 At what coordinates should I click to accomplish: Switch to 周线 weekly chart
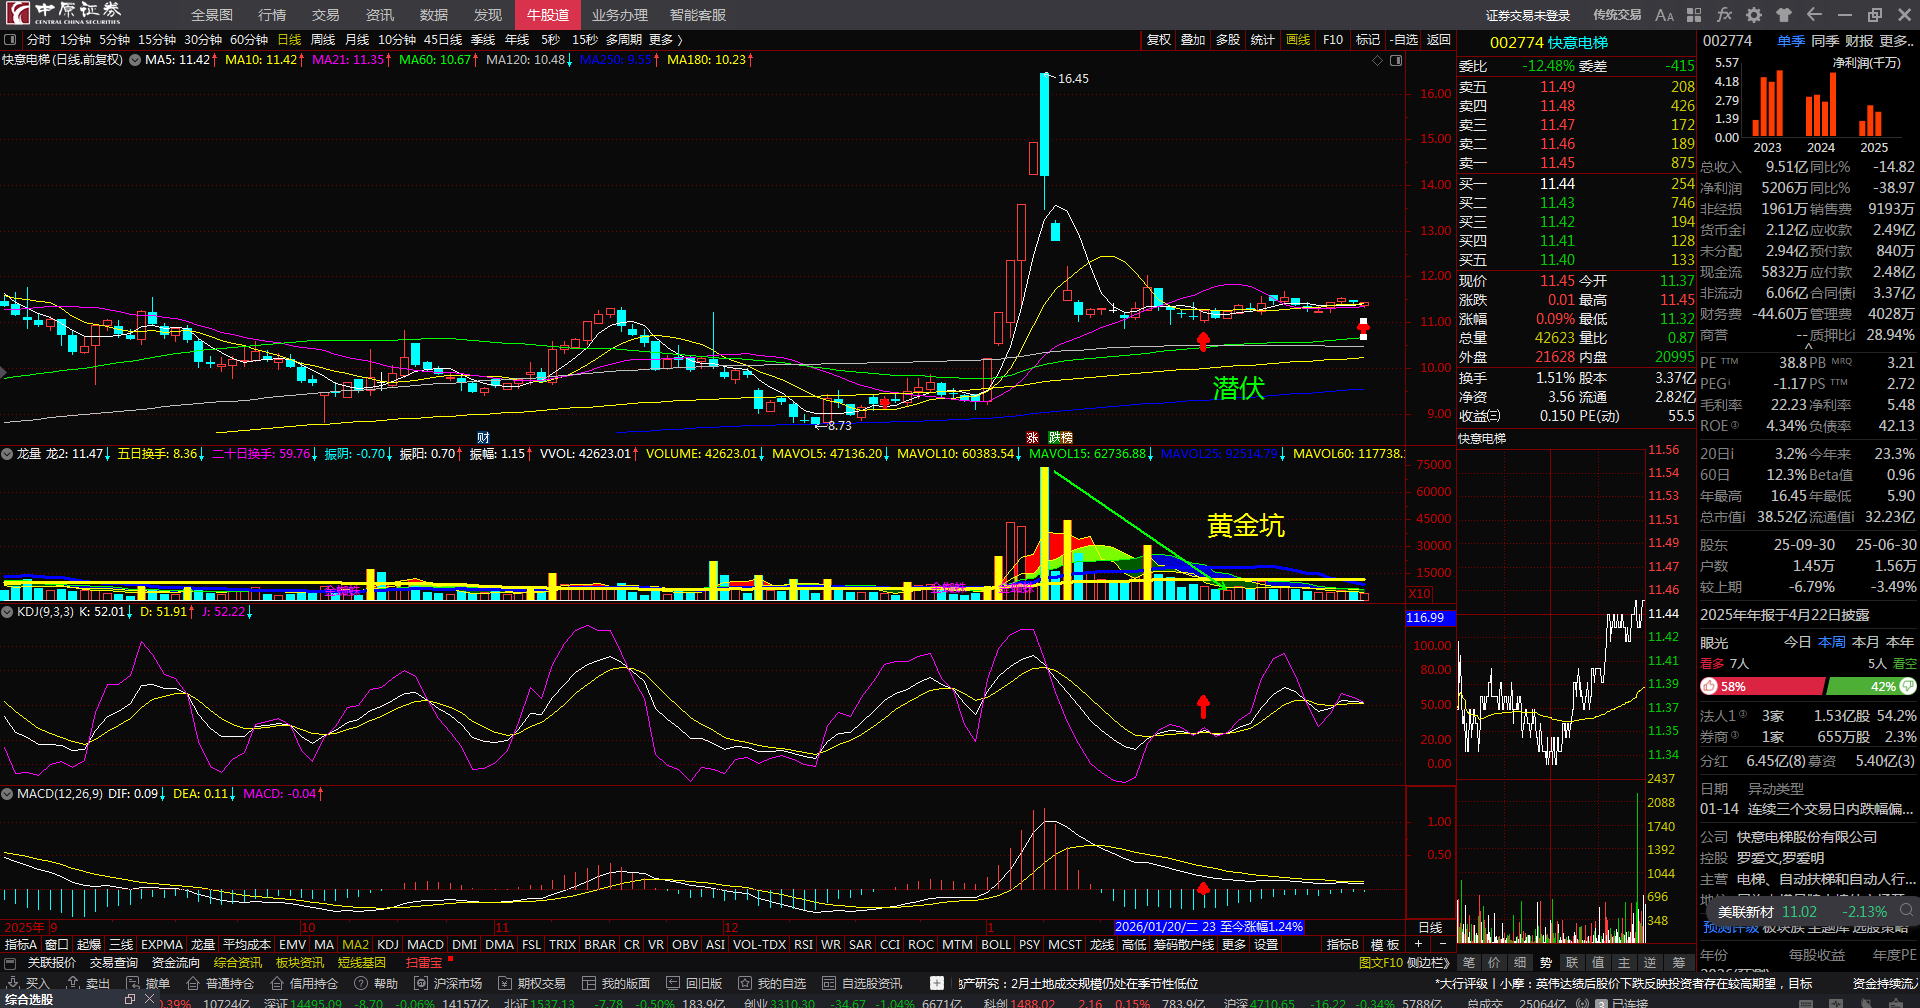(x=323, y=40)
